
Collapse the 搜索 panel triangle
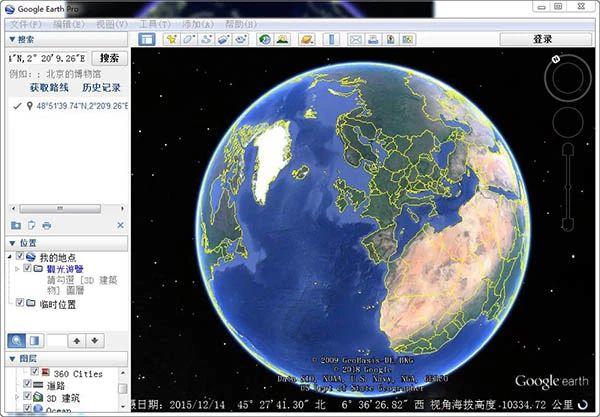[12, 39]
